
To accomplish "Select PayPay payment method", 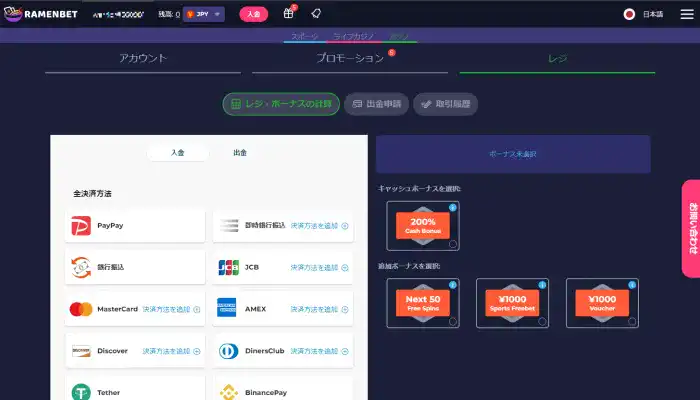I will 135,226.
